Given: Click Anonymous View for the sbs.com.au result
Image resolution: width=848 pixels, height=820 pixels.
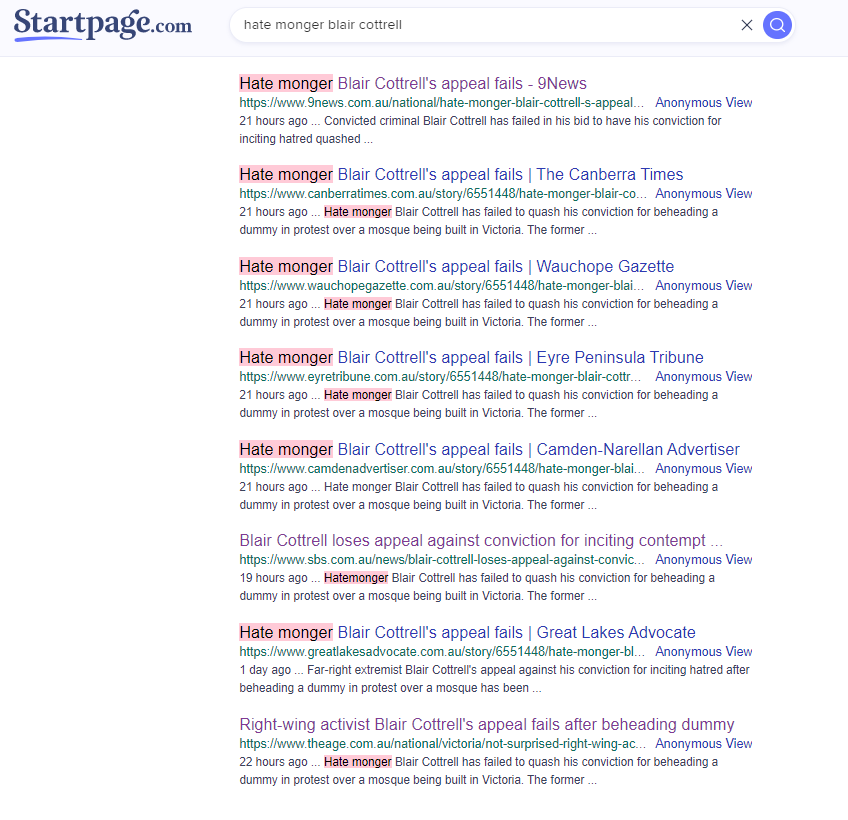Looking at the screenshot, I should (704, 559).
